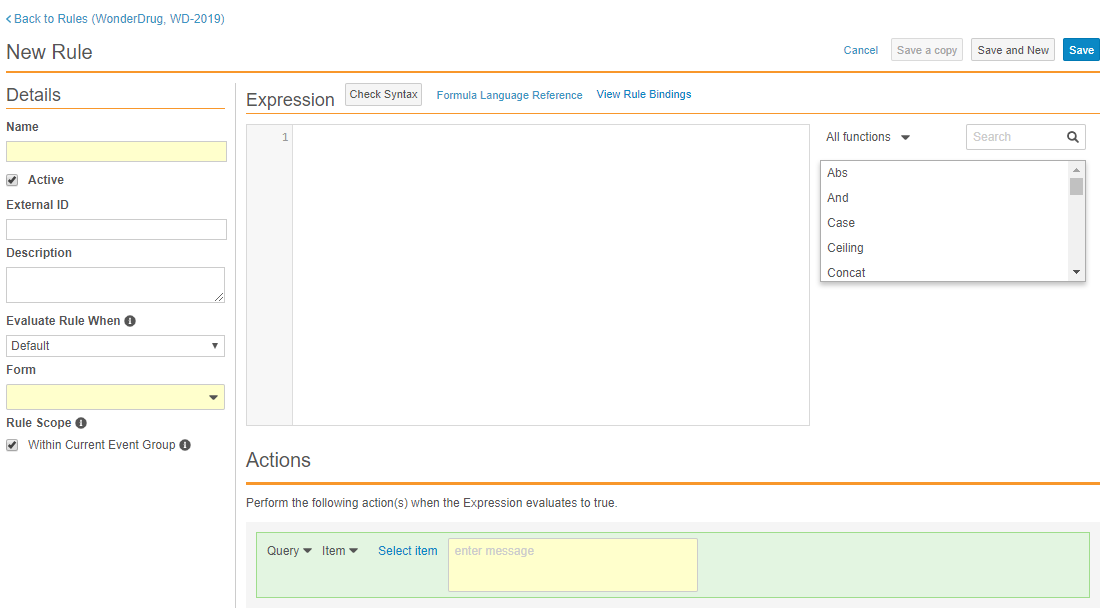This screenshot has width=1112, height=612.
Task: Click the search magnifier icon
Action: point(1072,138)
